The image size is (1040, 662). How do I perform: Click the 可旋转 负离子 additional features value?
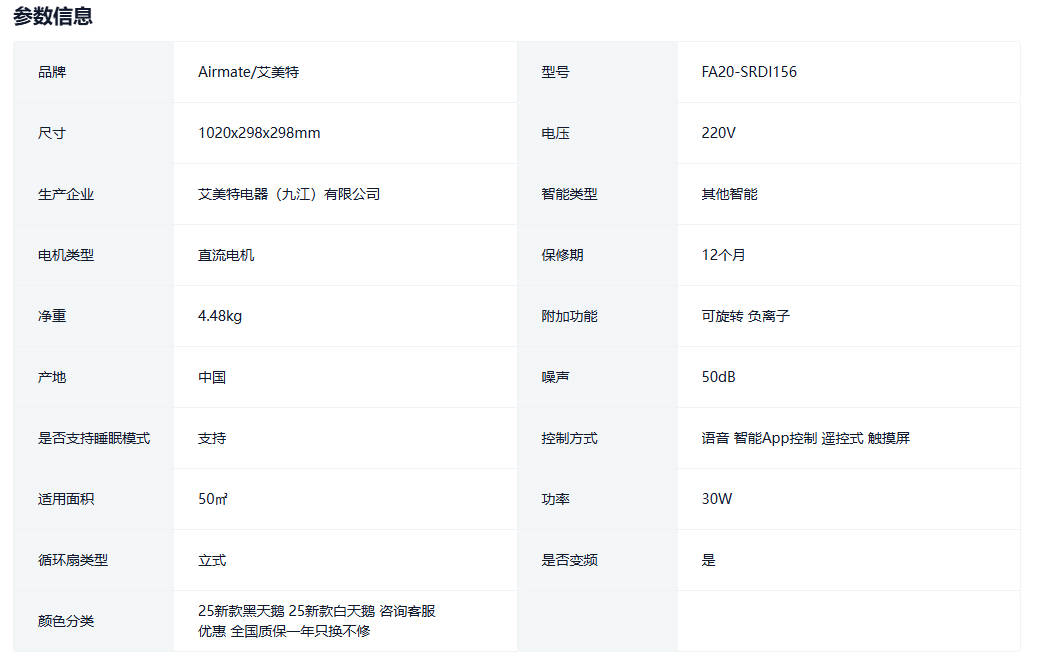point(745,316)
